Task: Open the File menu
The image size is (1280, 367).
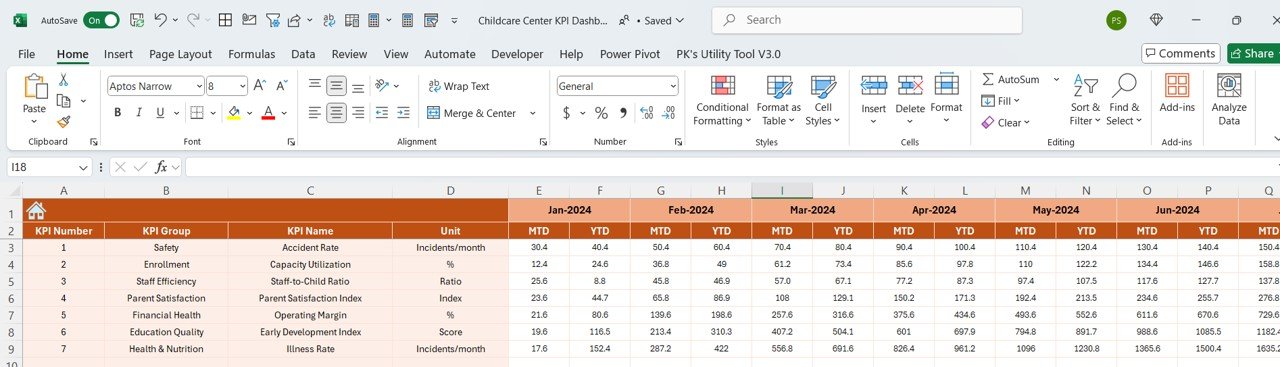Action: (x=26, y=54)
